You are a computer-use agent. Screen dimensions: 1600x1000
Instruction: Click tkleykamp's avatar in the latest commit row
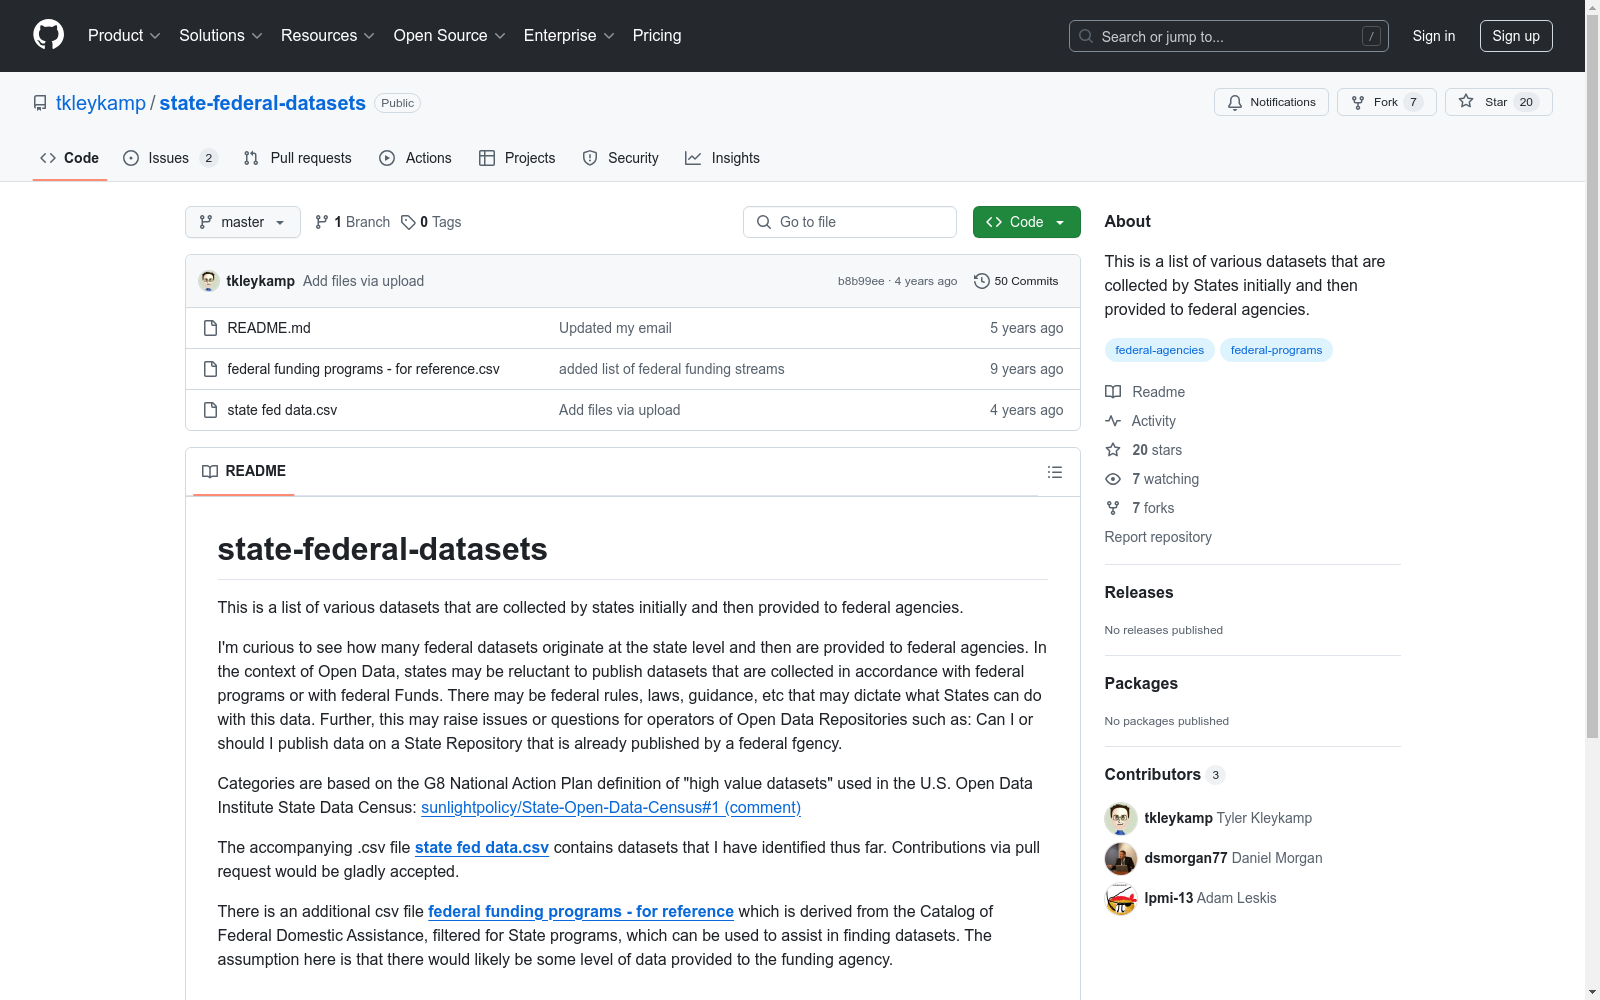[209, 281]
